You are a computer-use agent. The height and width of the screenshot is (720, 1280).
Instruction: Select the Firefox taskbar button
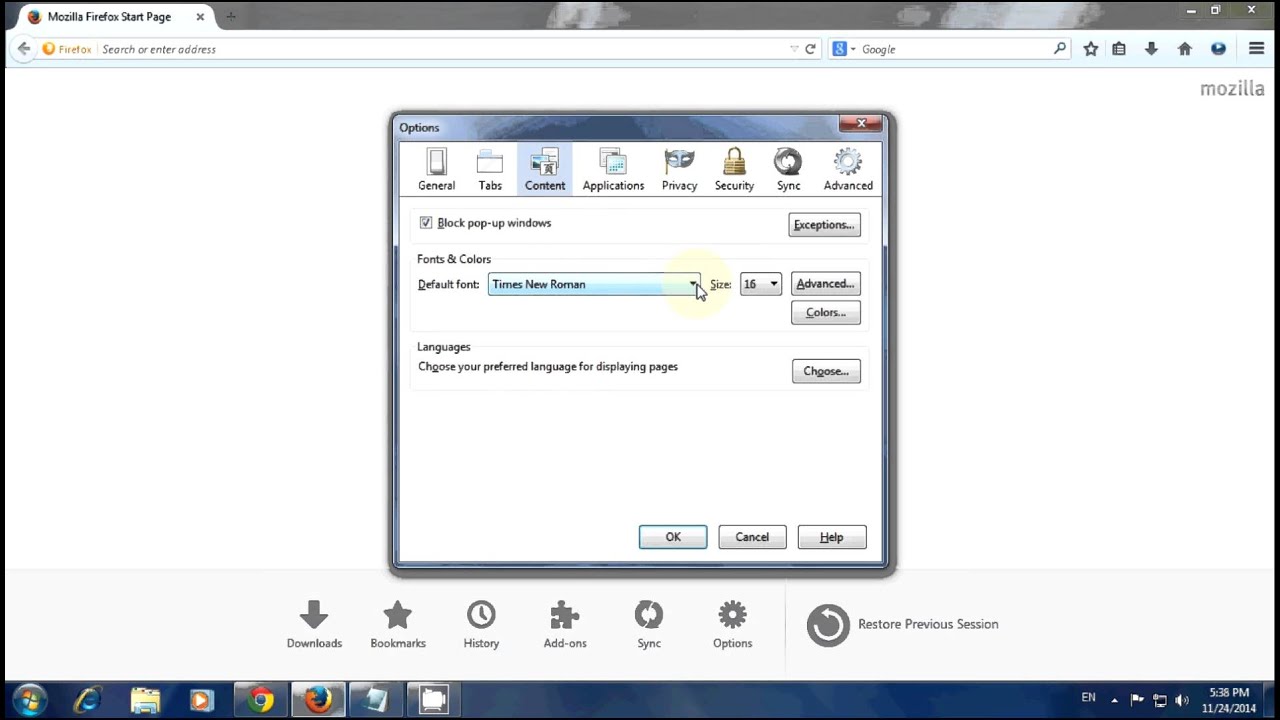click(318, 700)
